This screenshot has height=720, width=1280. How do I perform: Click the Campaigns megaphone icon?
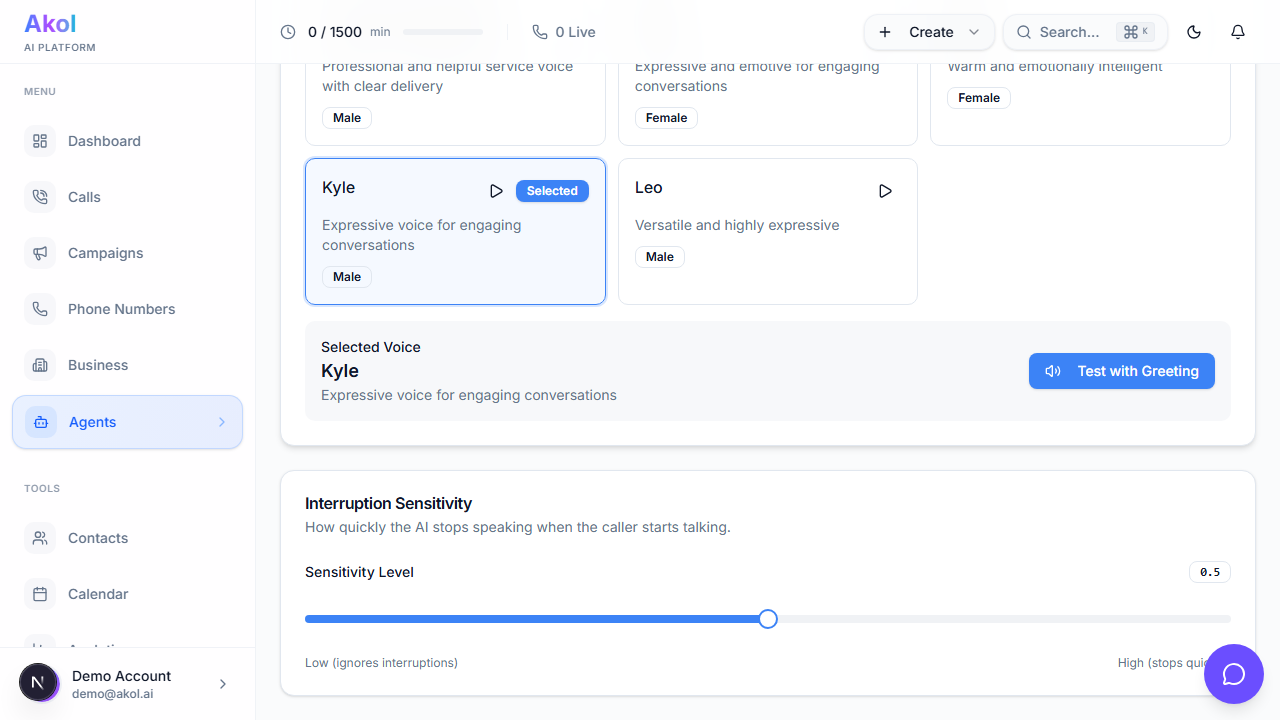(x=40, y=253)
